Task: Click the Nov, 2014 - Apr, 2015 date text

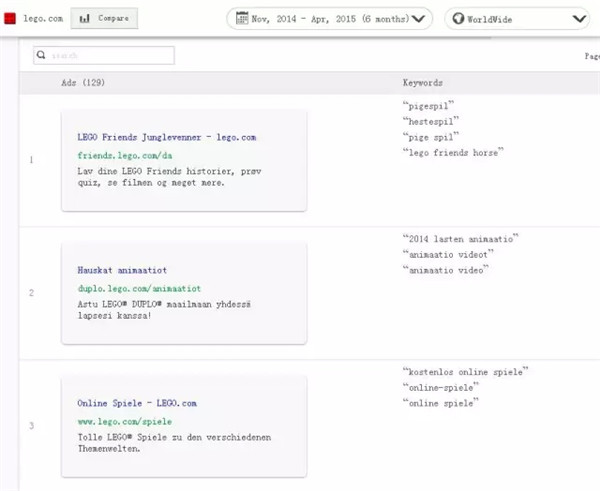Action: point(330,18)
